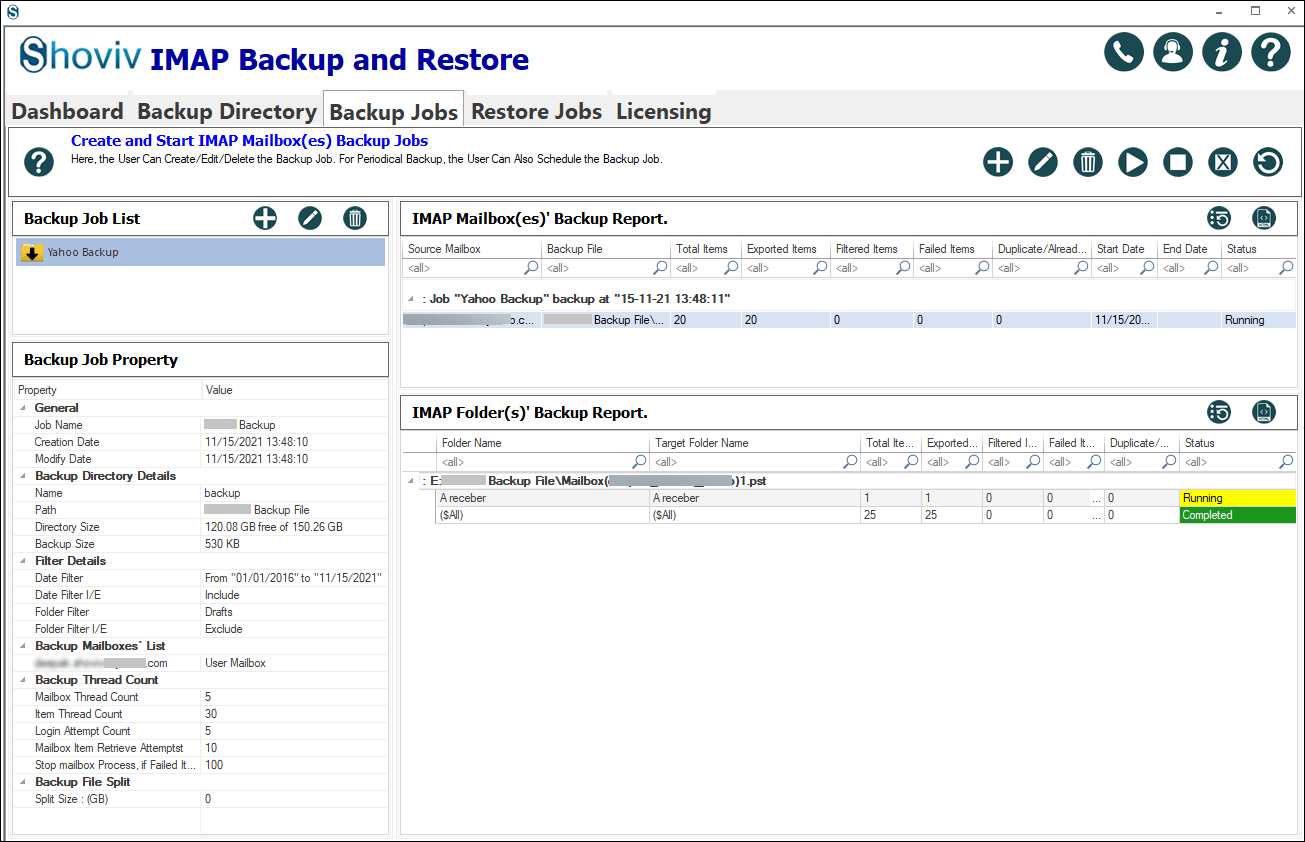Click the circular refresh icon in main toolbar
The height and width of the screenshot is (842, 1305).
pos(1268,162)
